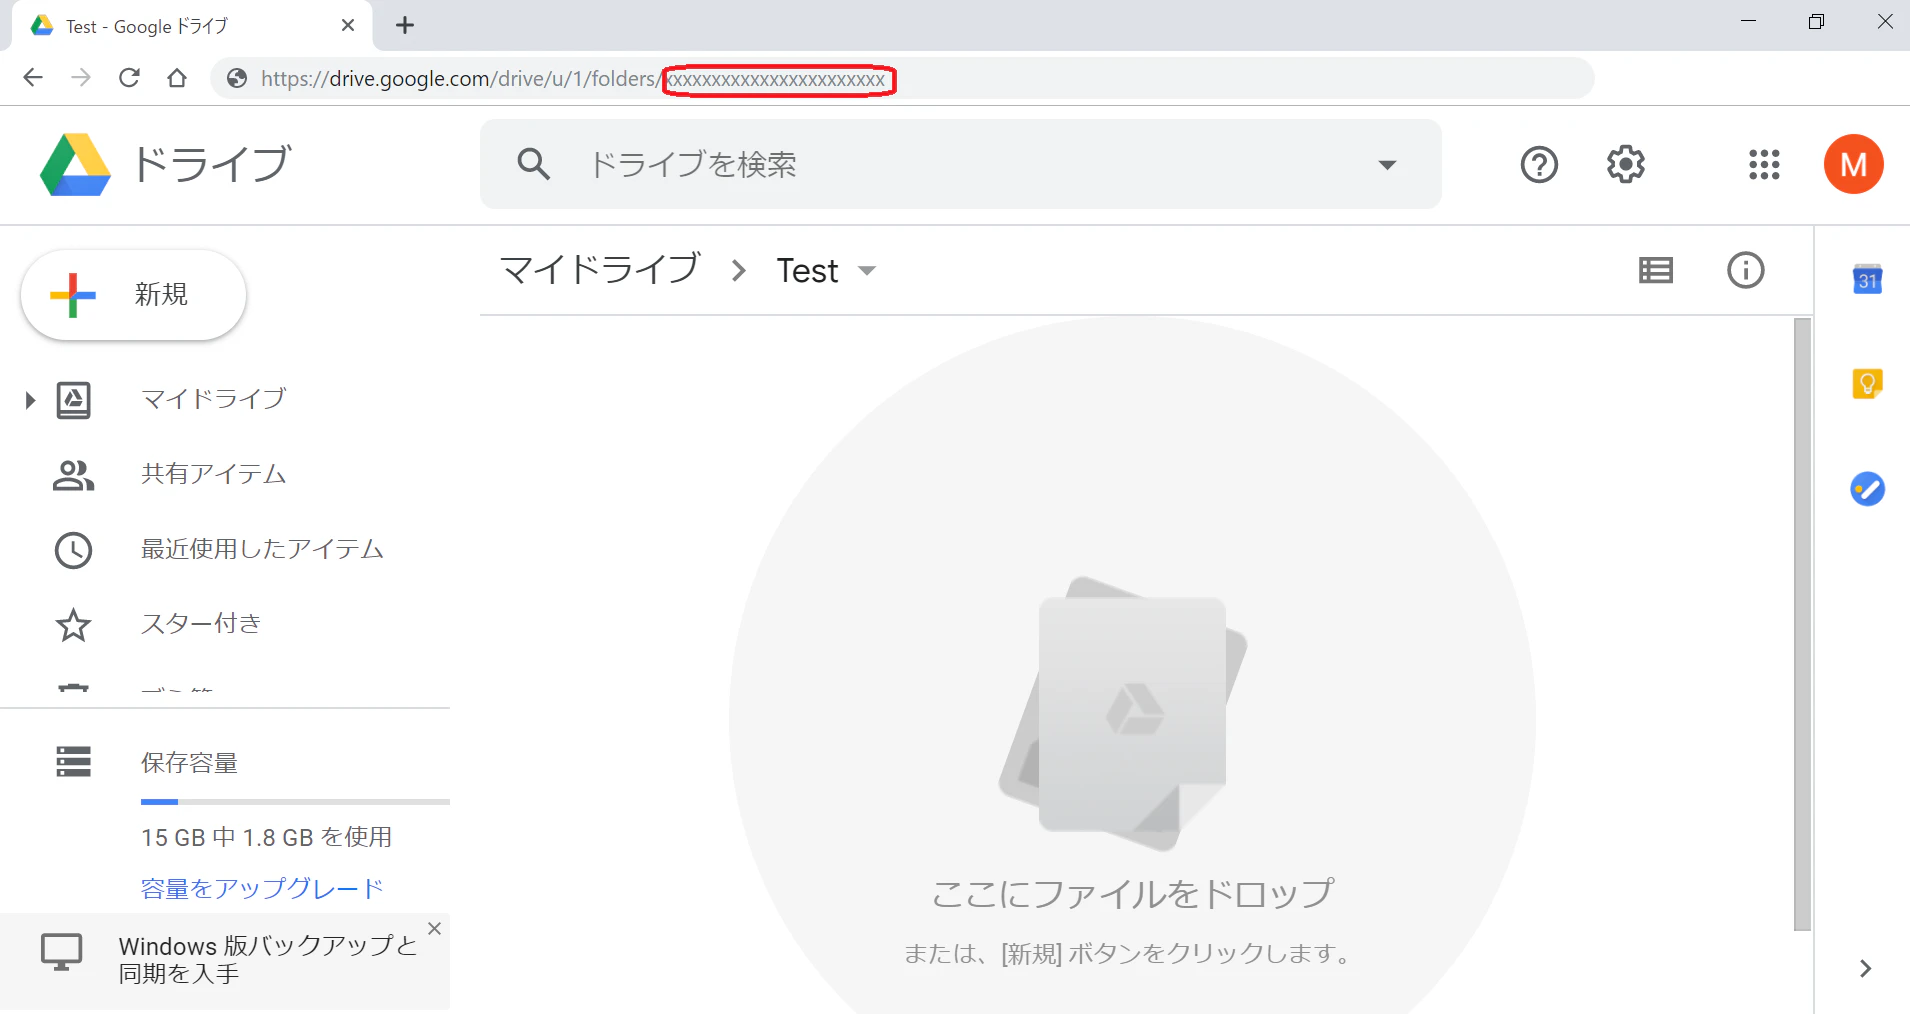Open the account avatar M
This screenshot has height=1014, width=1910.
coord(1853,164)
